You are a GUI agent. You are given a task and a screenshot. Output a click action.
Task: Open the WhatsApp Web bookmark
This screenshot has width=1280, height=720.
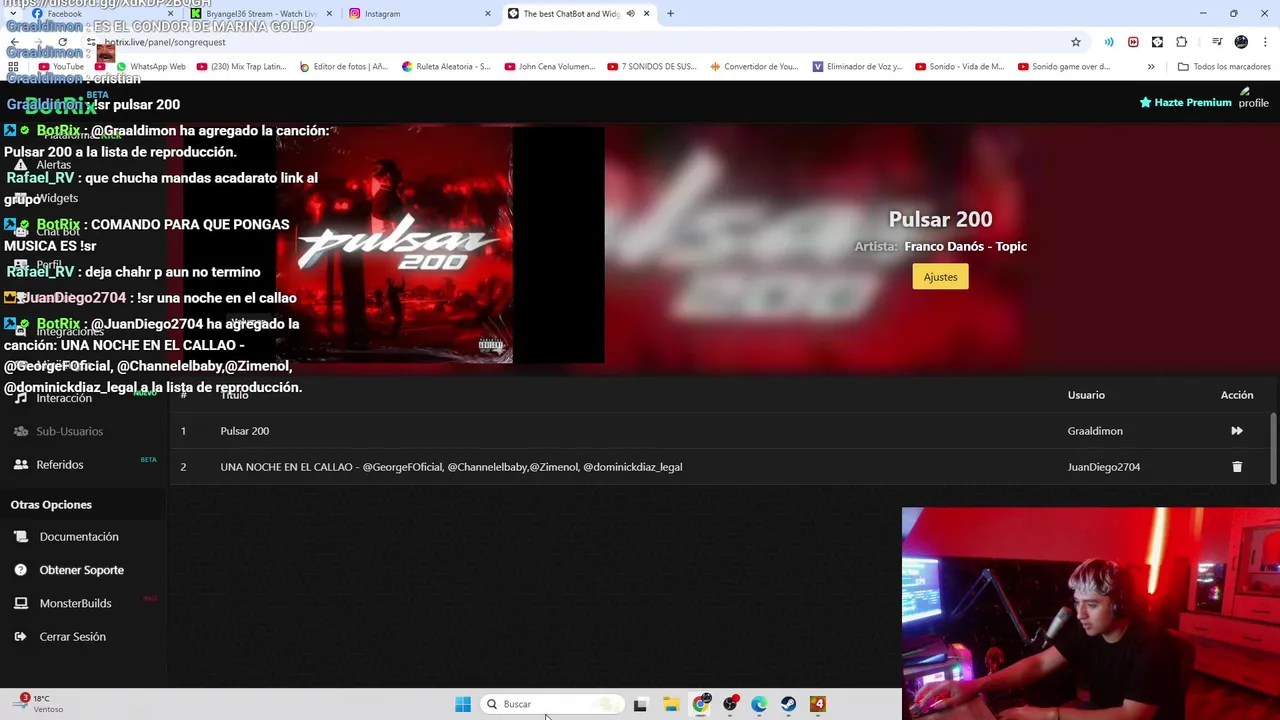click(151, 67)
